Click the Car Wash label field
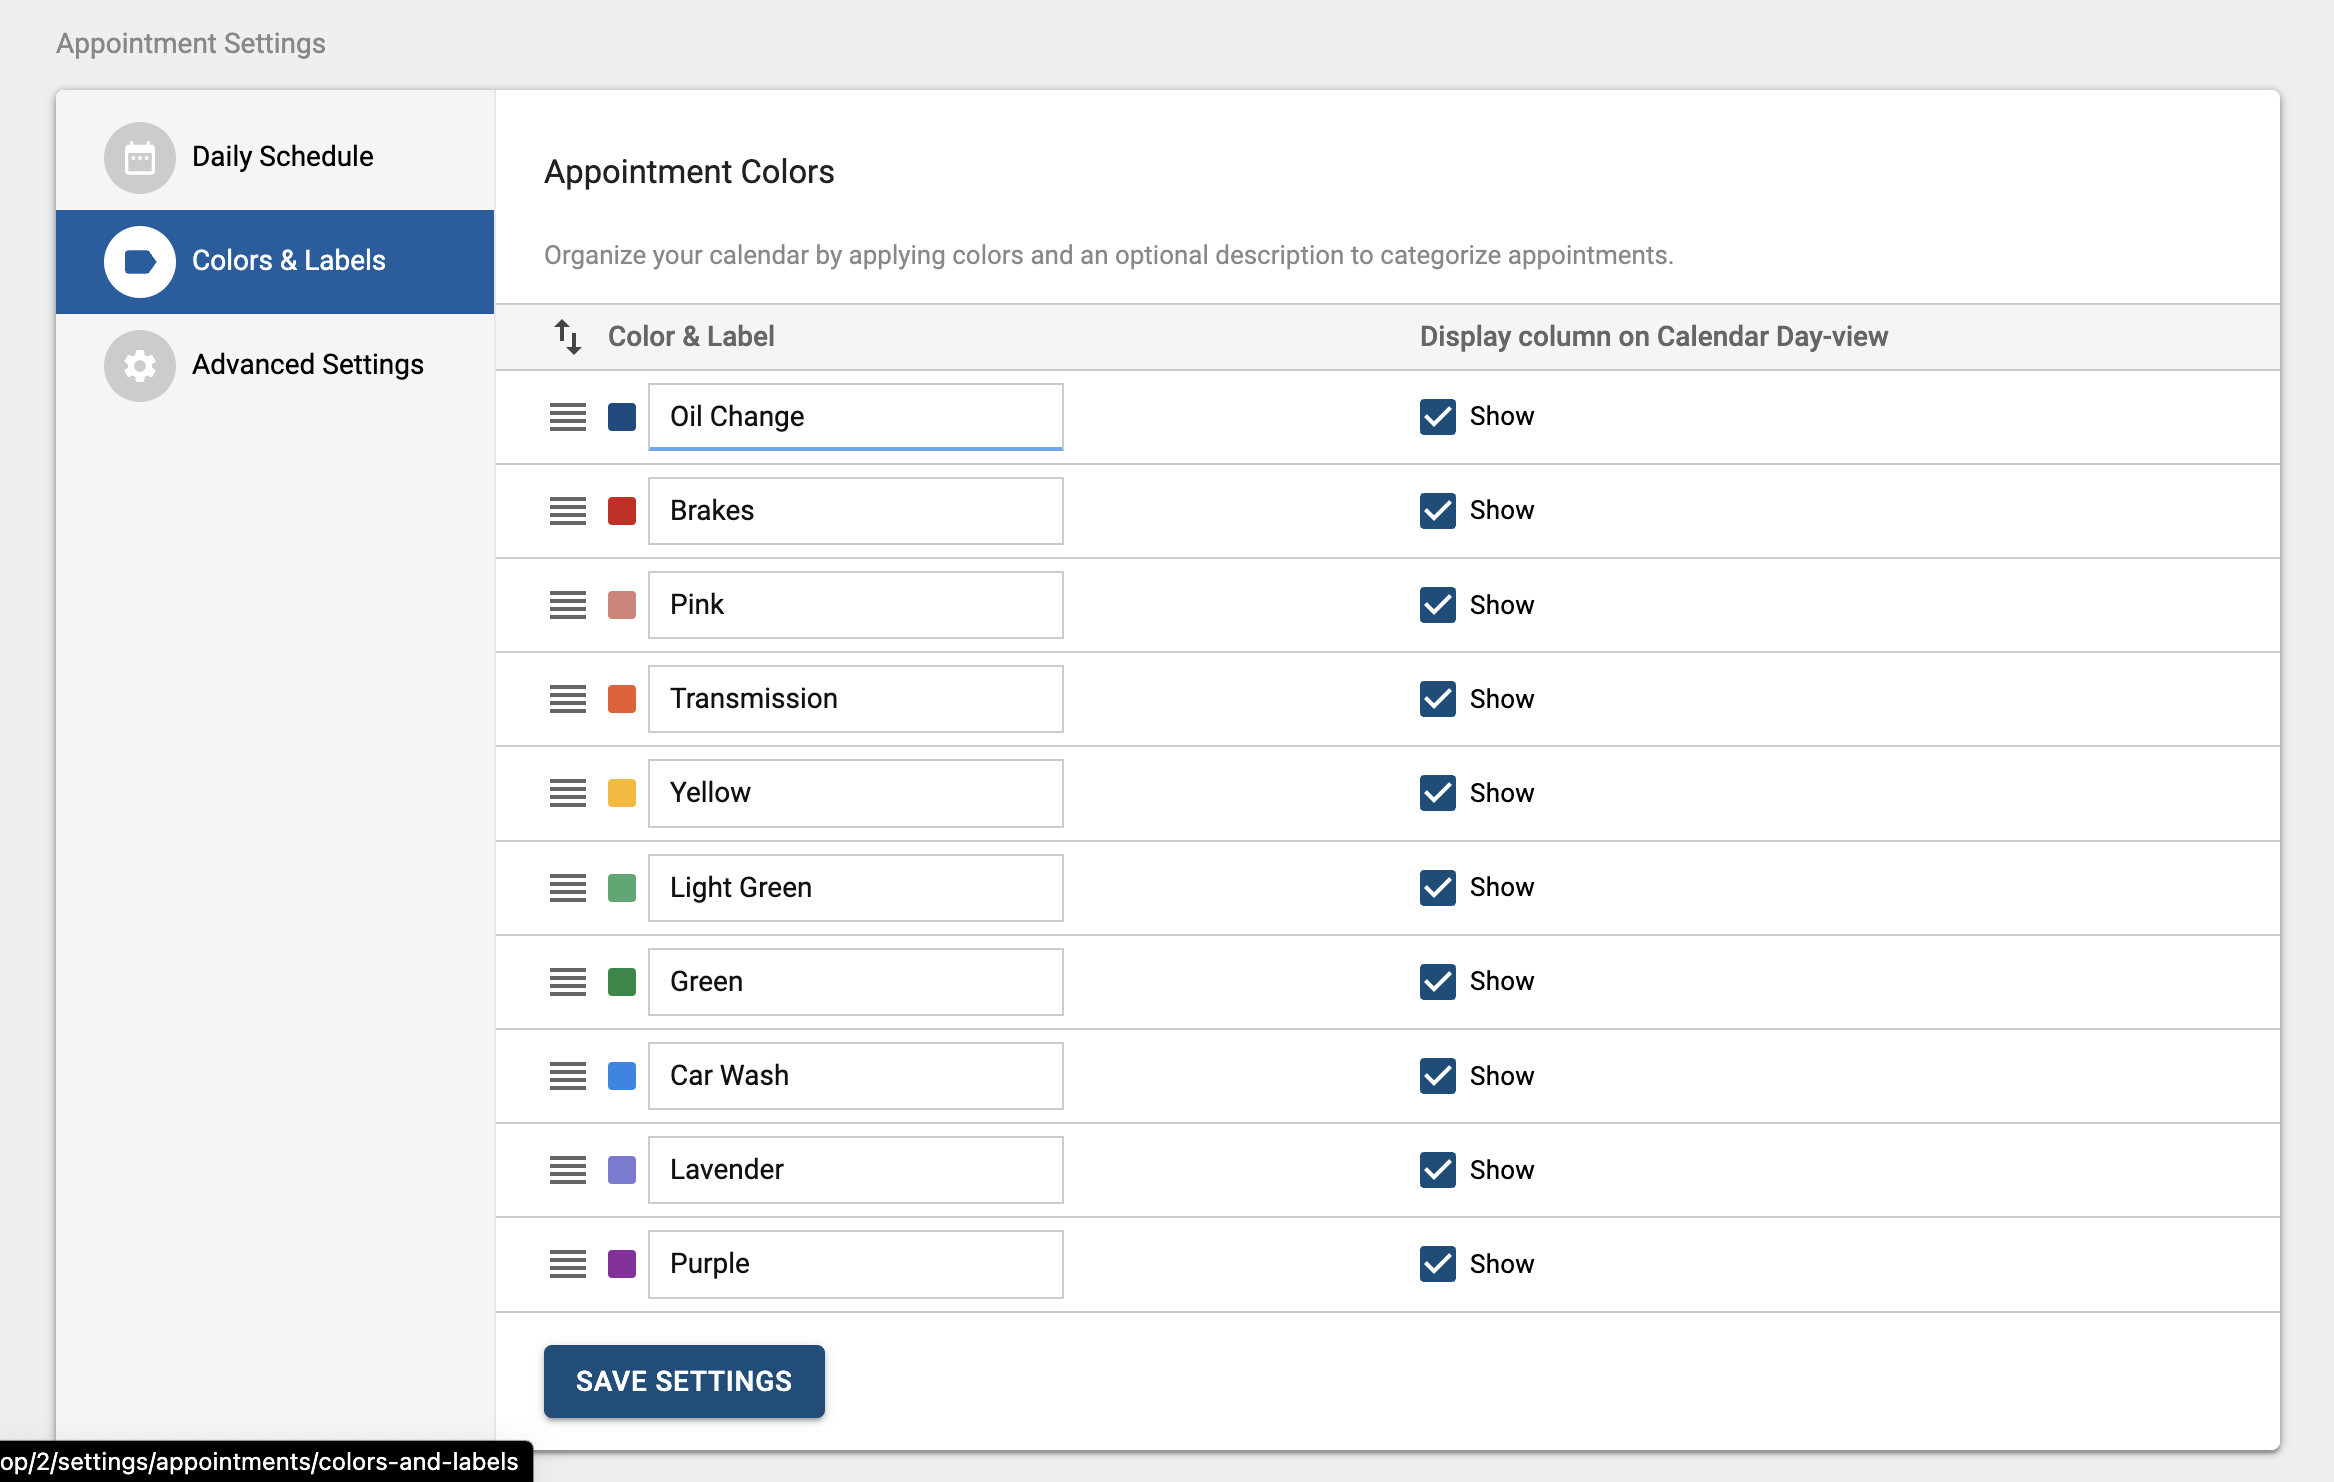The height and width of the screenshot is (1482, 2334). [x=856, y=1076]
